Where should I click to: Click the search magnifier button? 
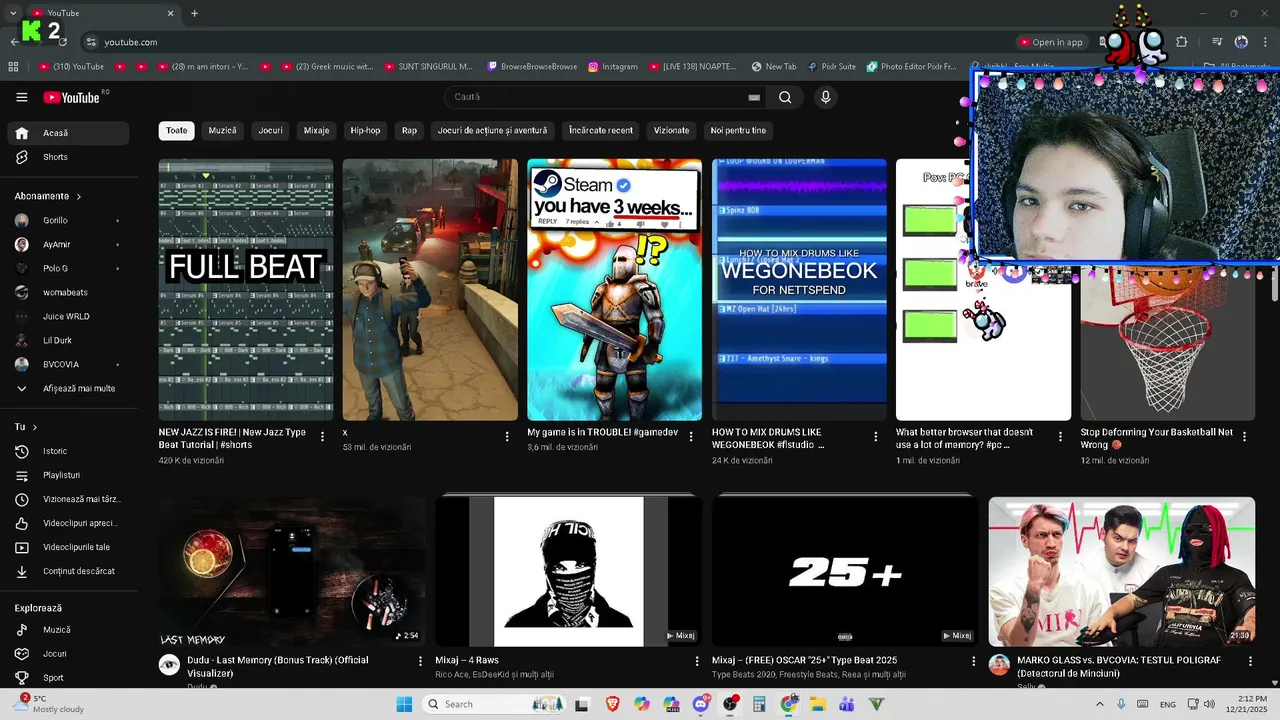785,97
